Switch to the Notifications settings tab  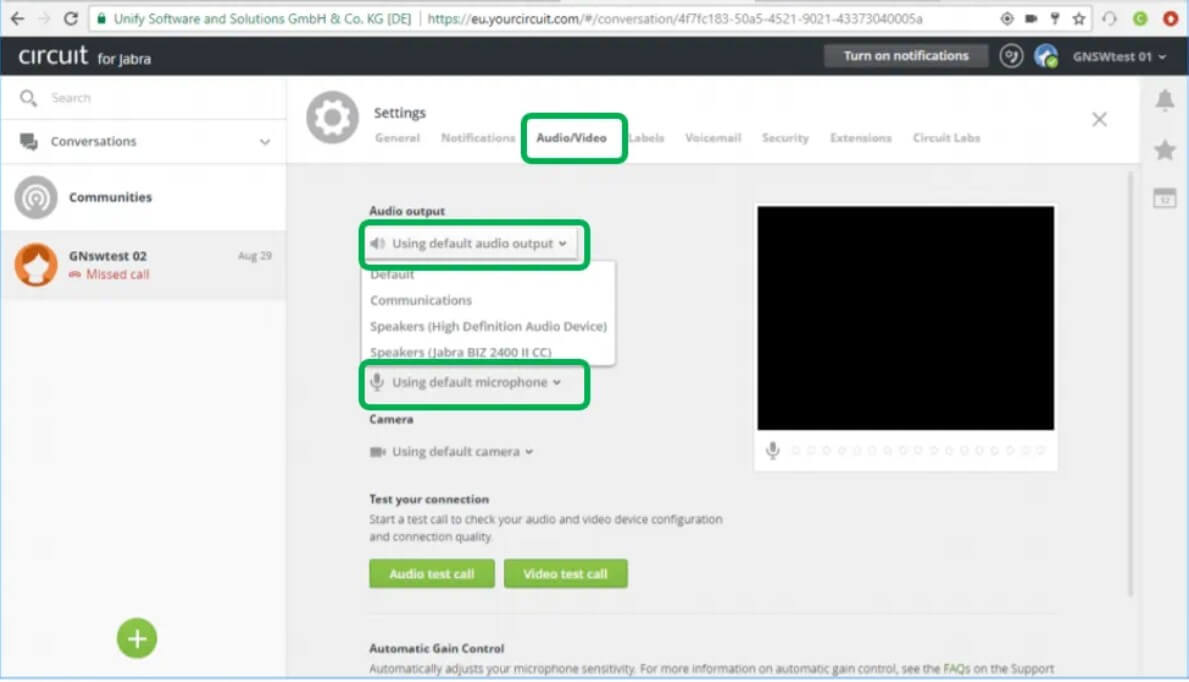point(477,138)
